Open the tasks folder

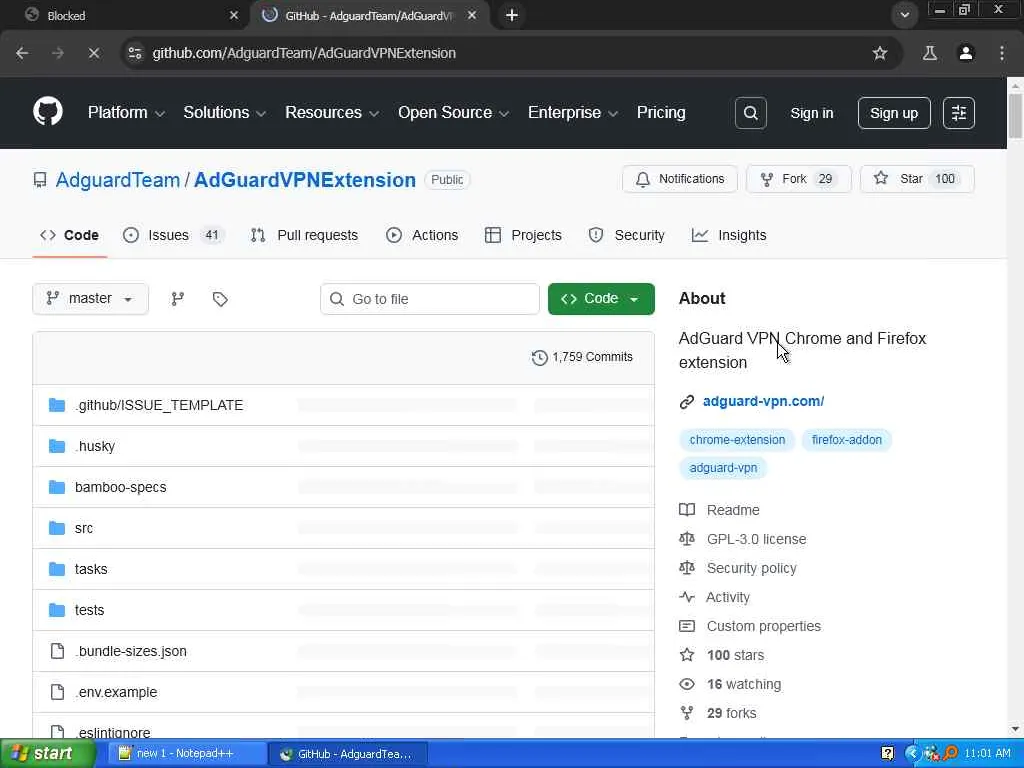coord(91,569)
